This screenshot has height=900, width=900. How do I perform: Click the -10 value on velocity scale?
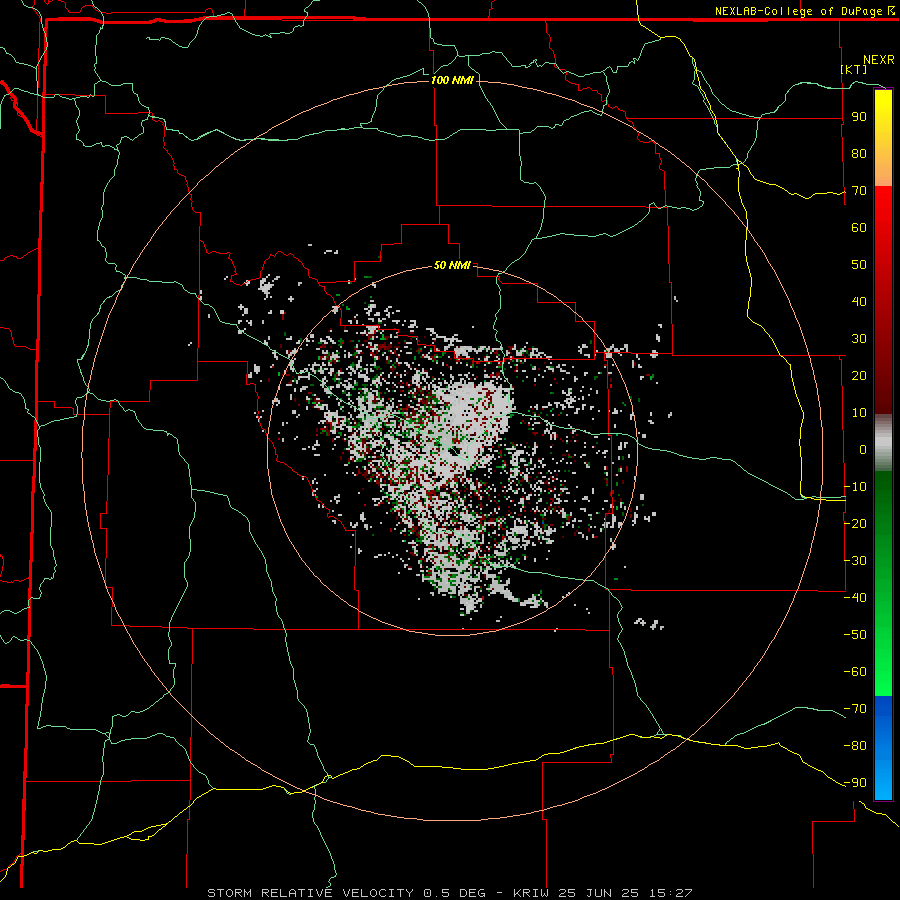pos(855,487)
